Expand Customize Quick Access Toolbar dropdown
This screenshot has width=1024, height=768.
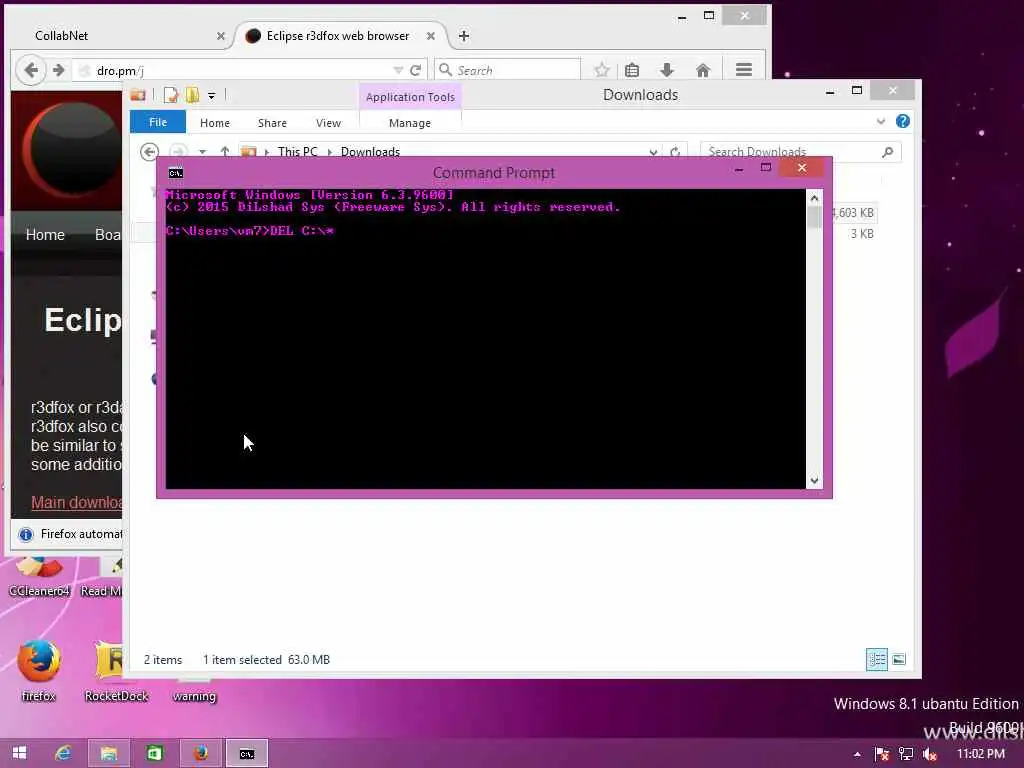coord(212,96)
